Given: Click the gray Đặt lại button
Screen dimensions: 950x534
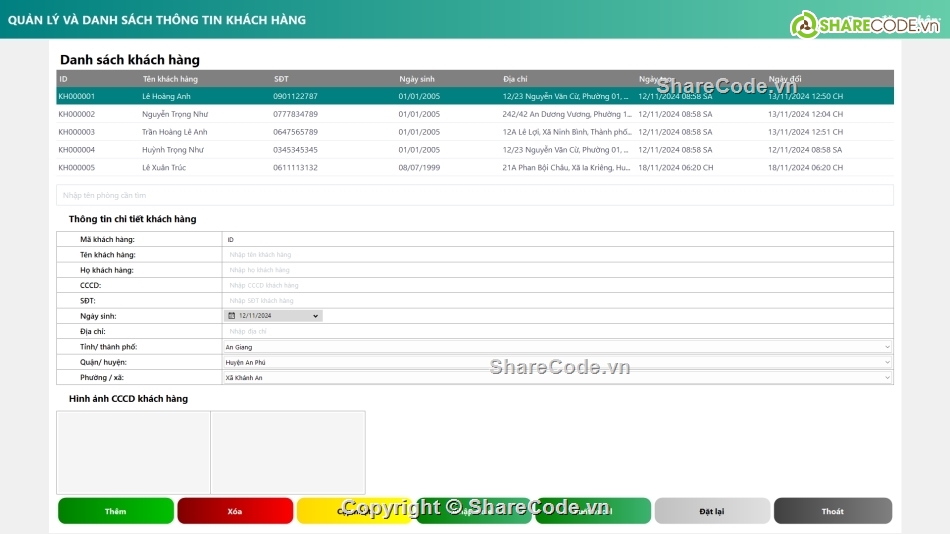Looking at the screenshot, I should click(712, 511).
